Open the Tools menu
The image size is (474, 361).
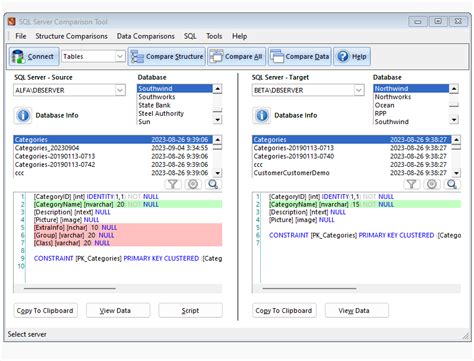(x=214, y=36)
